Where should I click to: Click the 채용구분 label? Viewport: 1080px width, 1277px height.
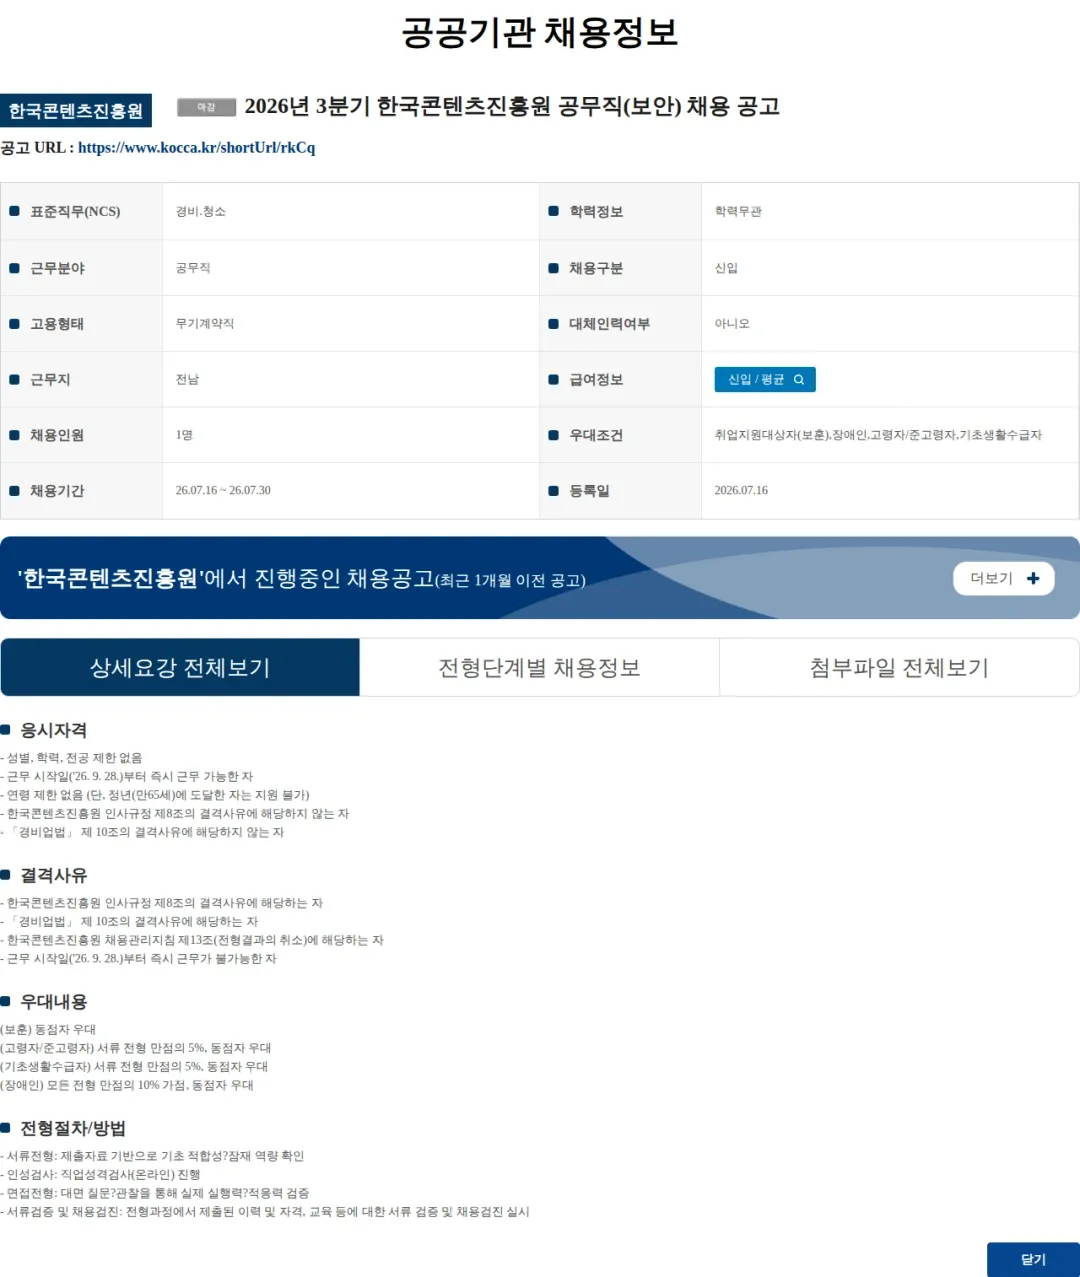tap(596, 268)
